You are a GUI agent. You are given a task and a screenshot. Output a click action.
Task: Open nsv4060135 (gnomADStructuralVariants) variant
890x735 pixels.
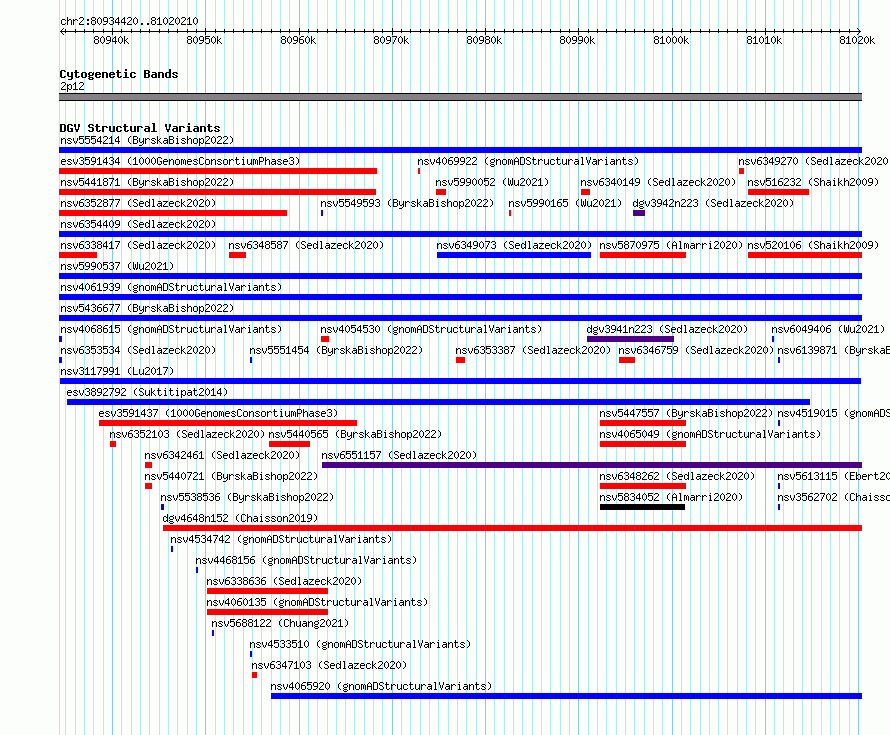[317, 602]
